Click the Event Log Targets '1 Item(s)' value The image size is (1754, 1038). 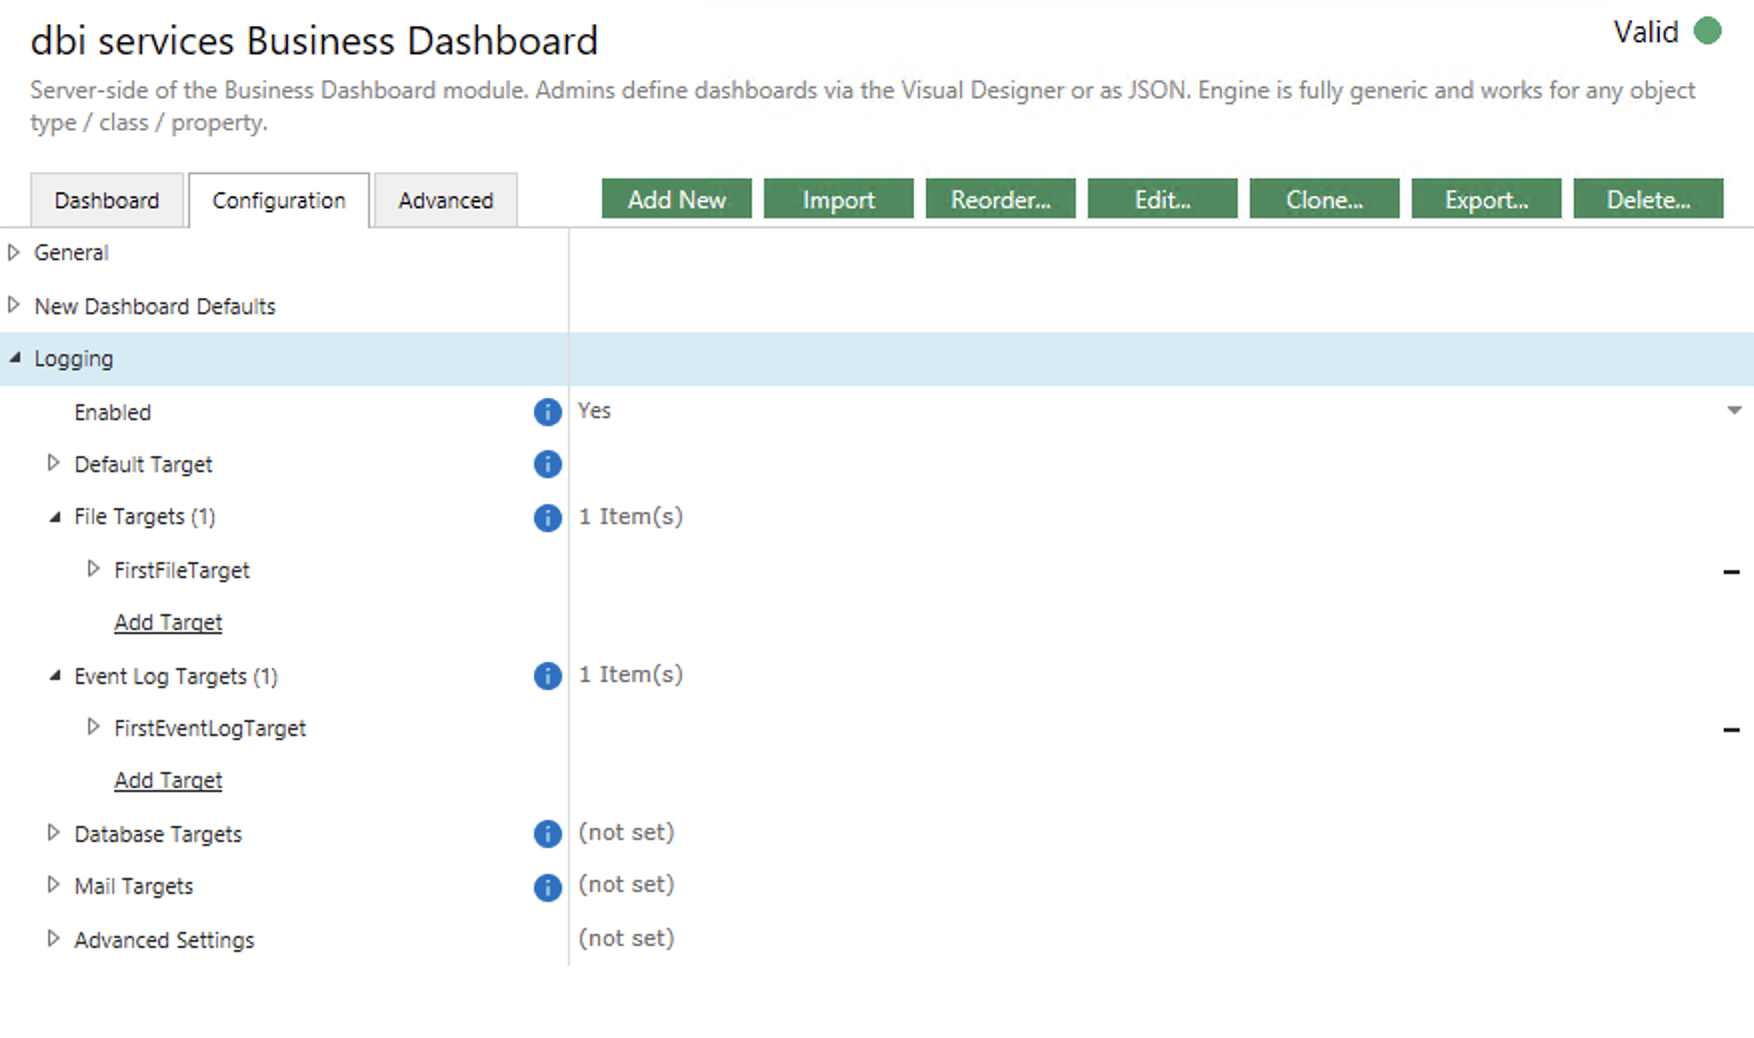click(631, 675)
